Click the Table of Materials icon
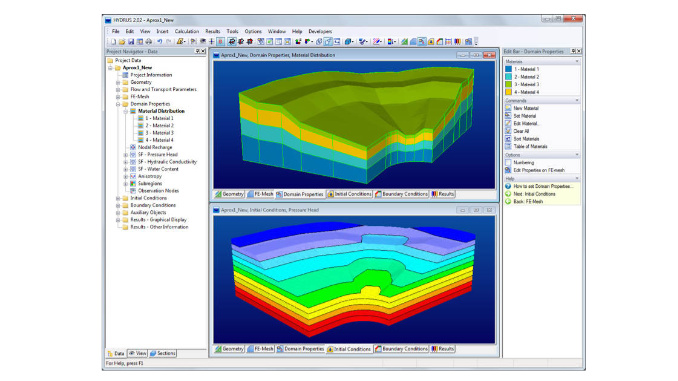Viewport: 678px width, 381px height. tap(508, 146)
